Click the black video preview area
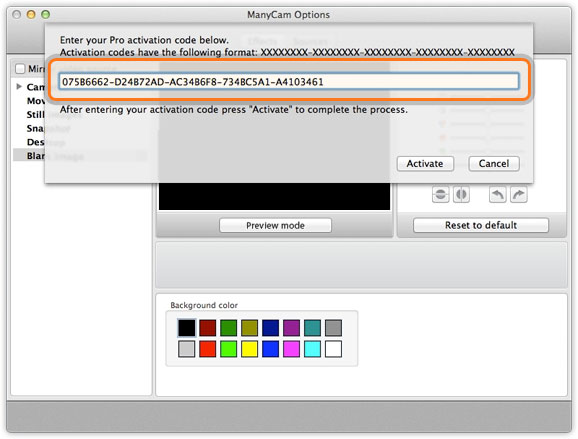 click(x=274, y=196)
